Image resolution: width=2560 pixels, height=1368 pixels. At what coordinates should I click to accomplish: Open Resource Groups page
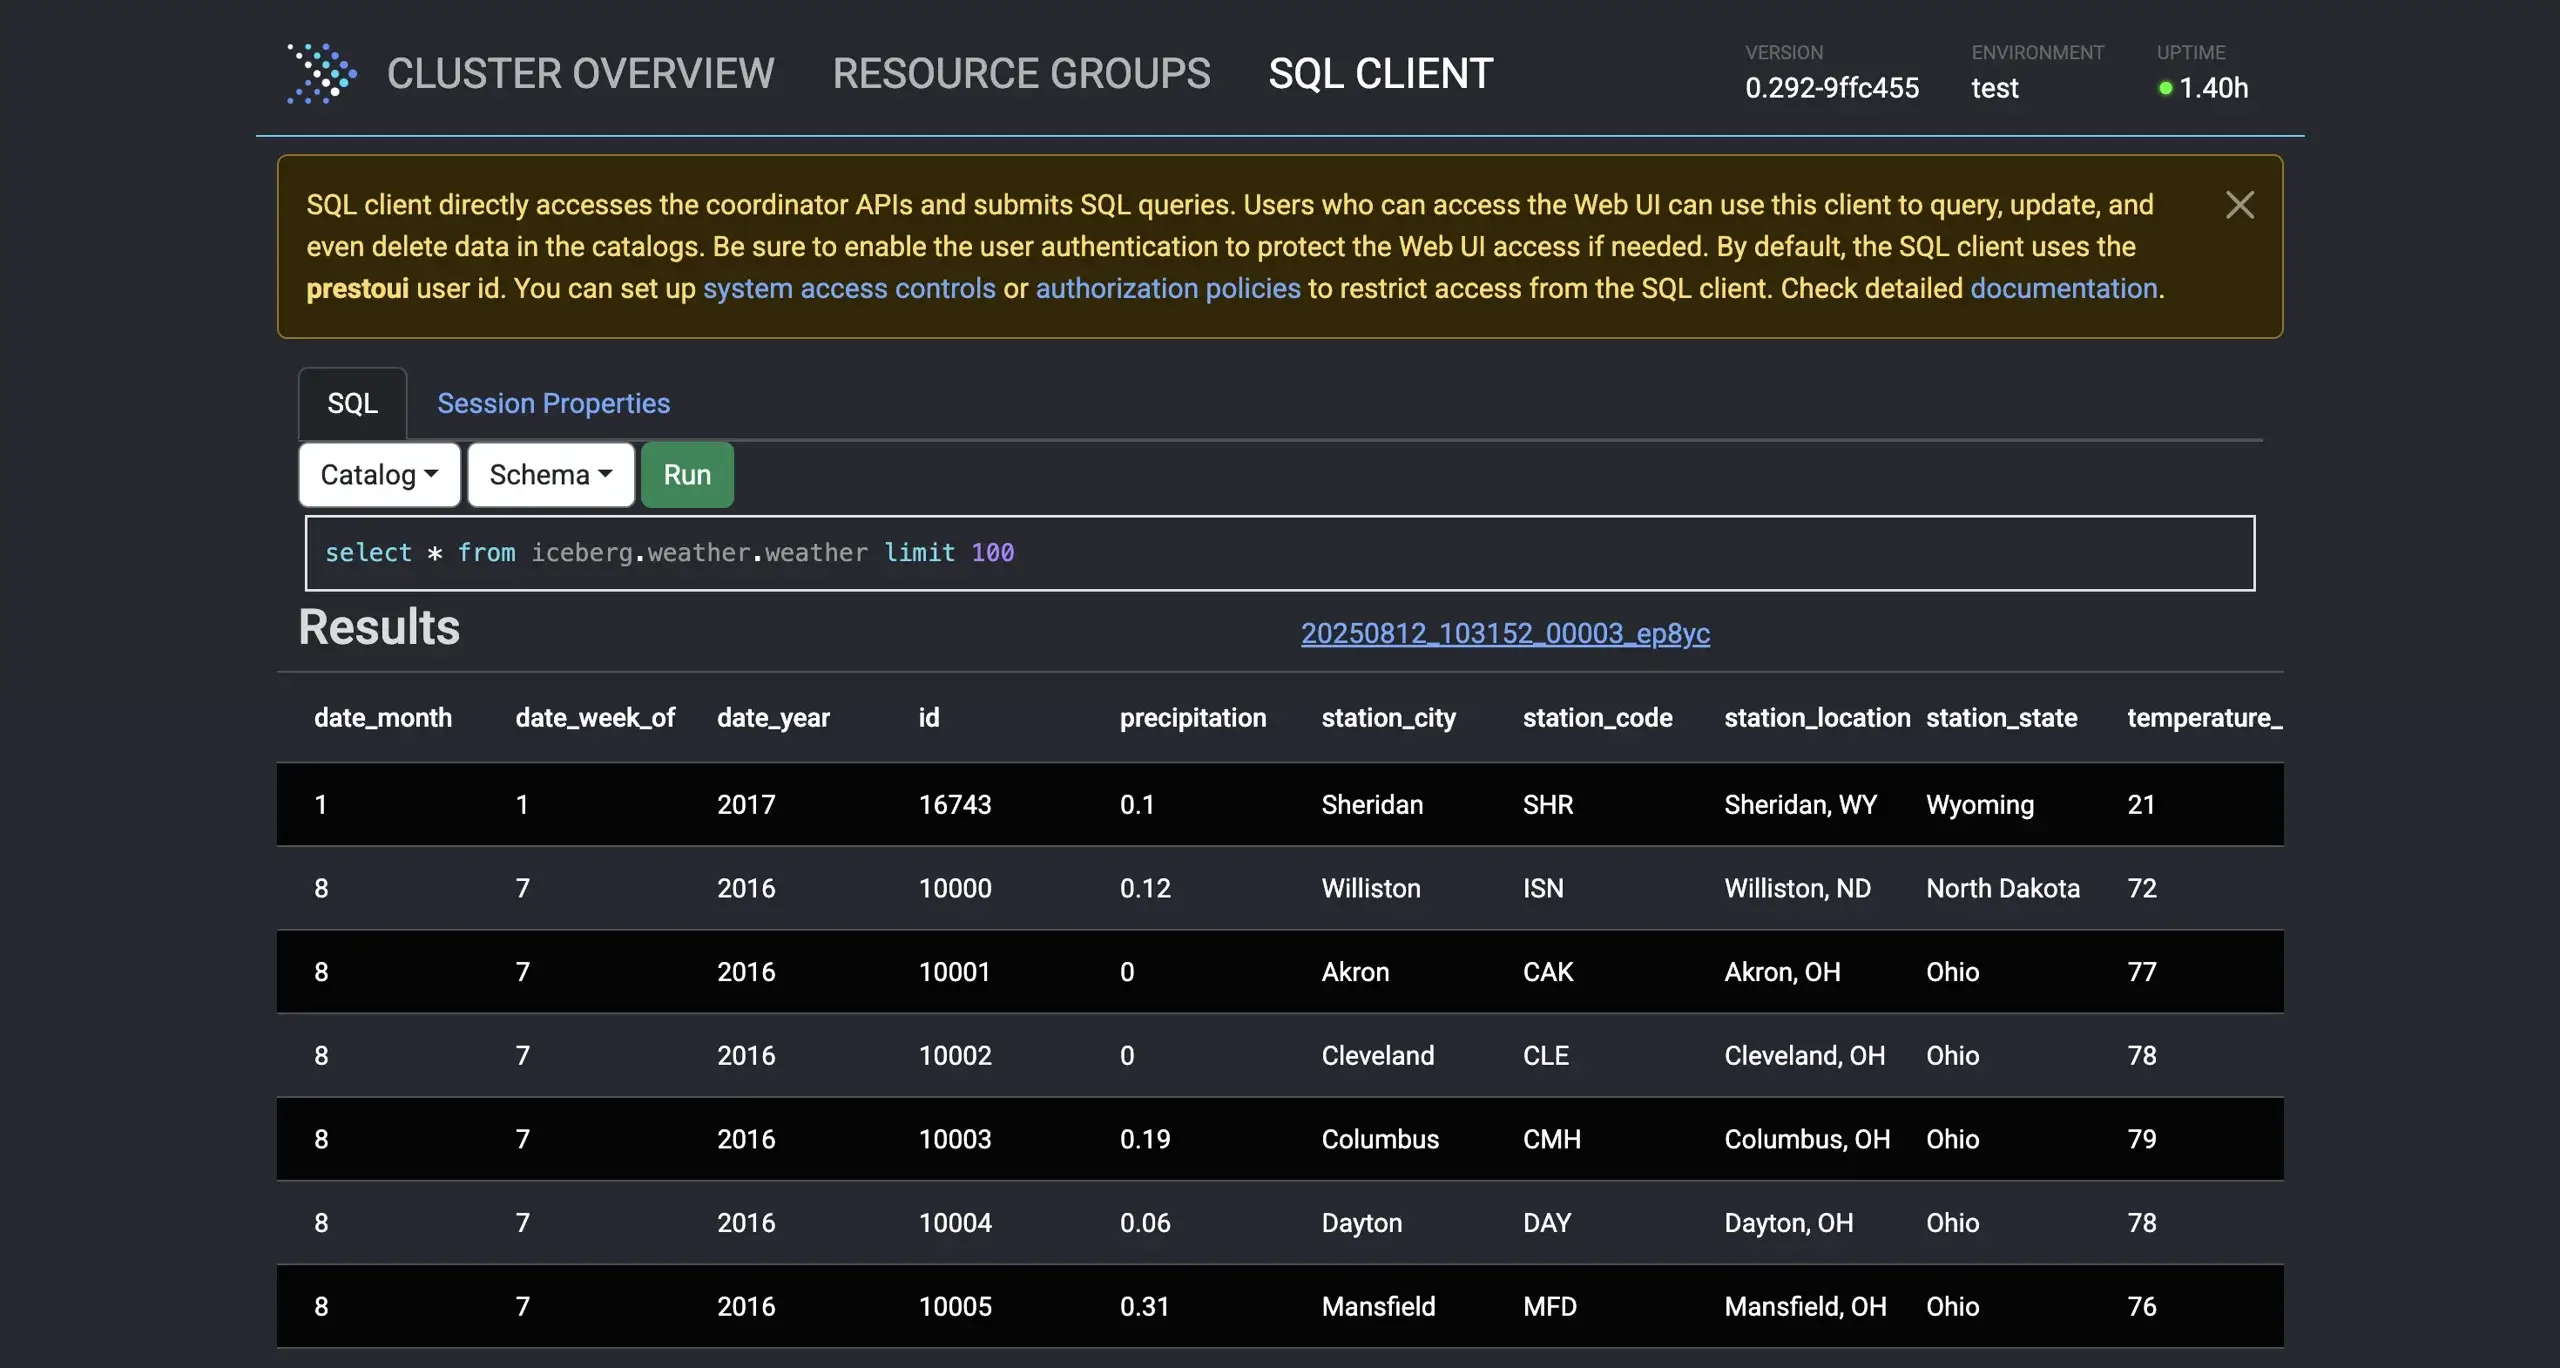click(1021, 74)
